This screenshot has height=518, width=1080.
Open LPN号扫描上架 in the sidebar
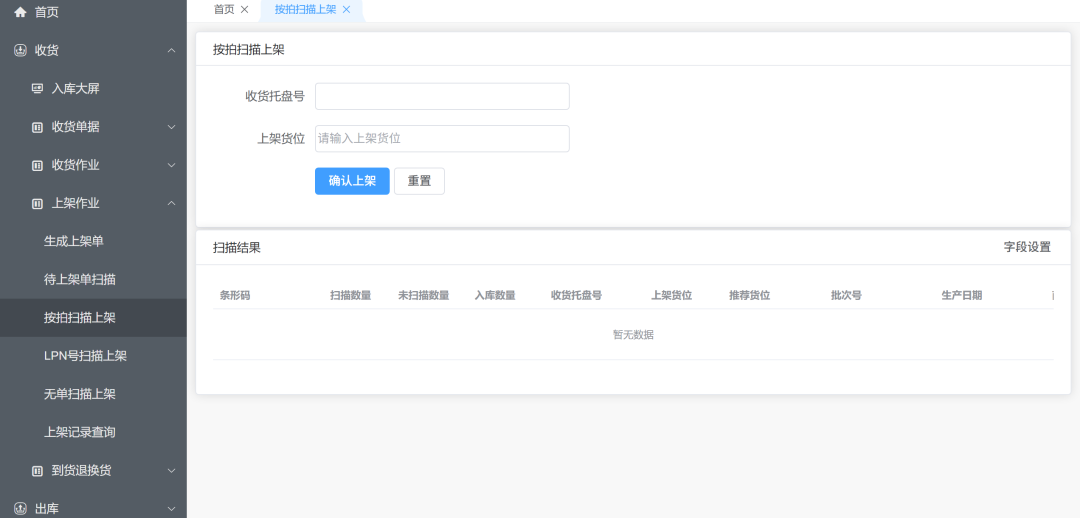[x=85, y=356]
